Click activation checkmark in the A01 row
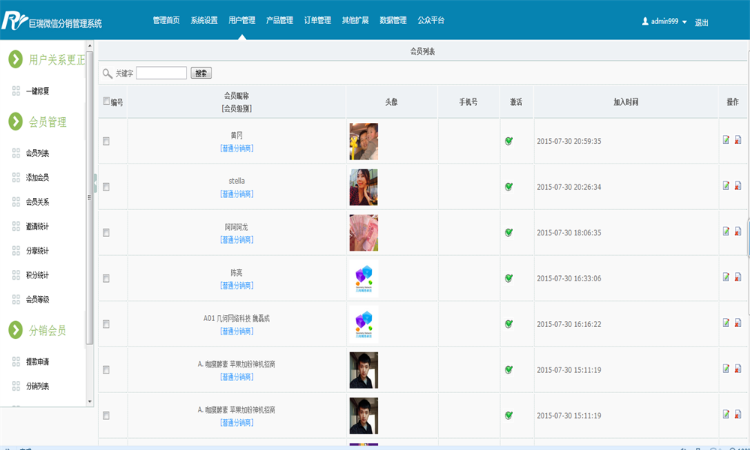Screen dimensions: 750x450 point(509,324)
